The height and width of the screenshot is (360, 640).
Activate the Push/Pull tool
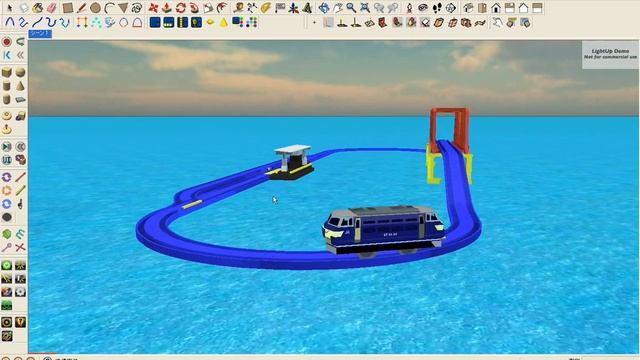click(167, 8)
